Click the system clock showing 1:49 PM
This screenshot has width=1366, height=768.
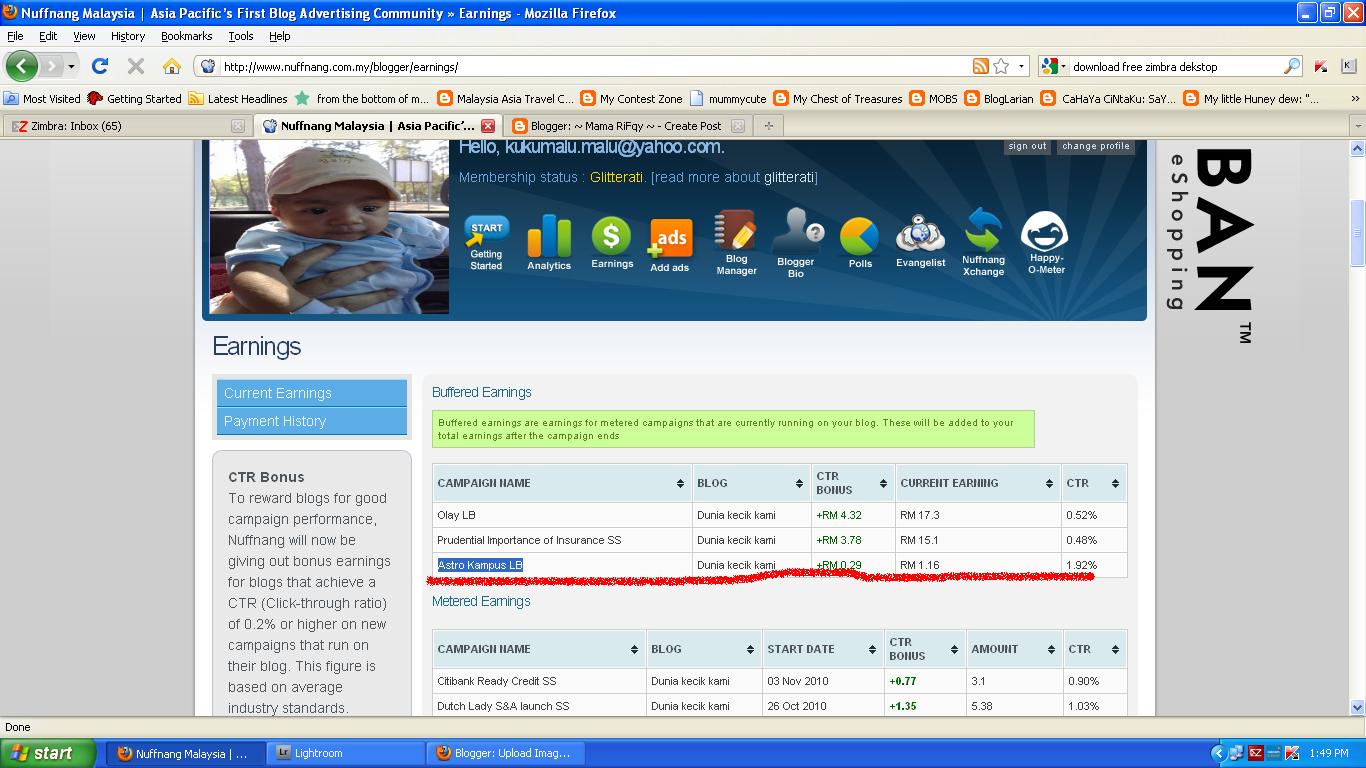(1329, 753)
